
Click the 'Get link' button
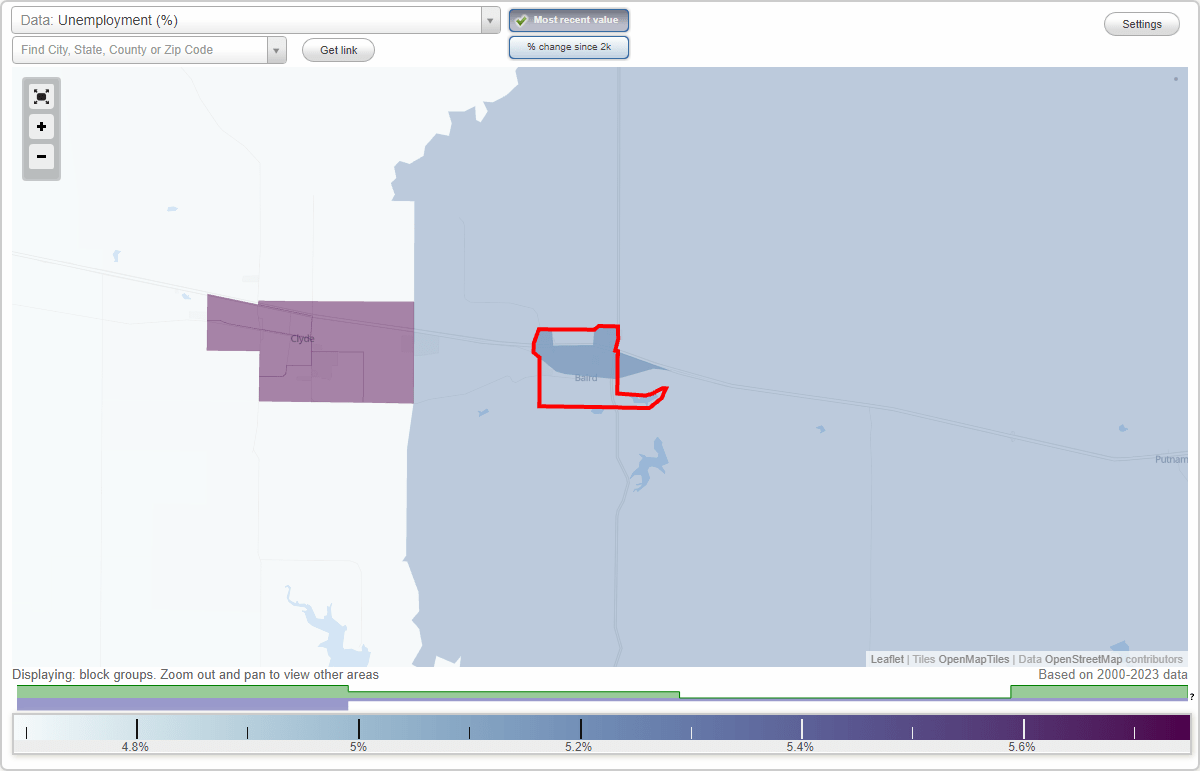point(338,49)
